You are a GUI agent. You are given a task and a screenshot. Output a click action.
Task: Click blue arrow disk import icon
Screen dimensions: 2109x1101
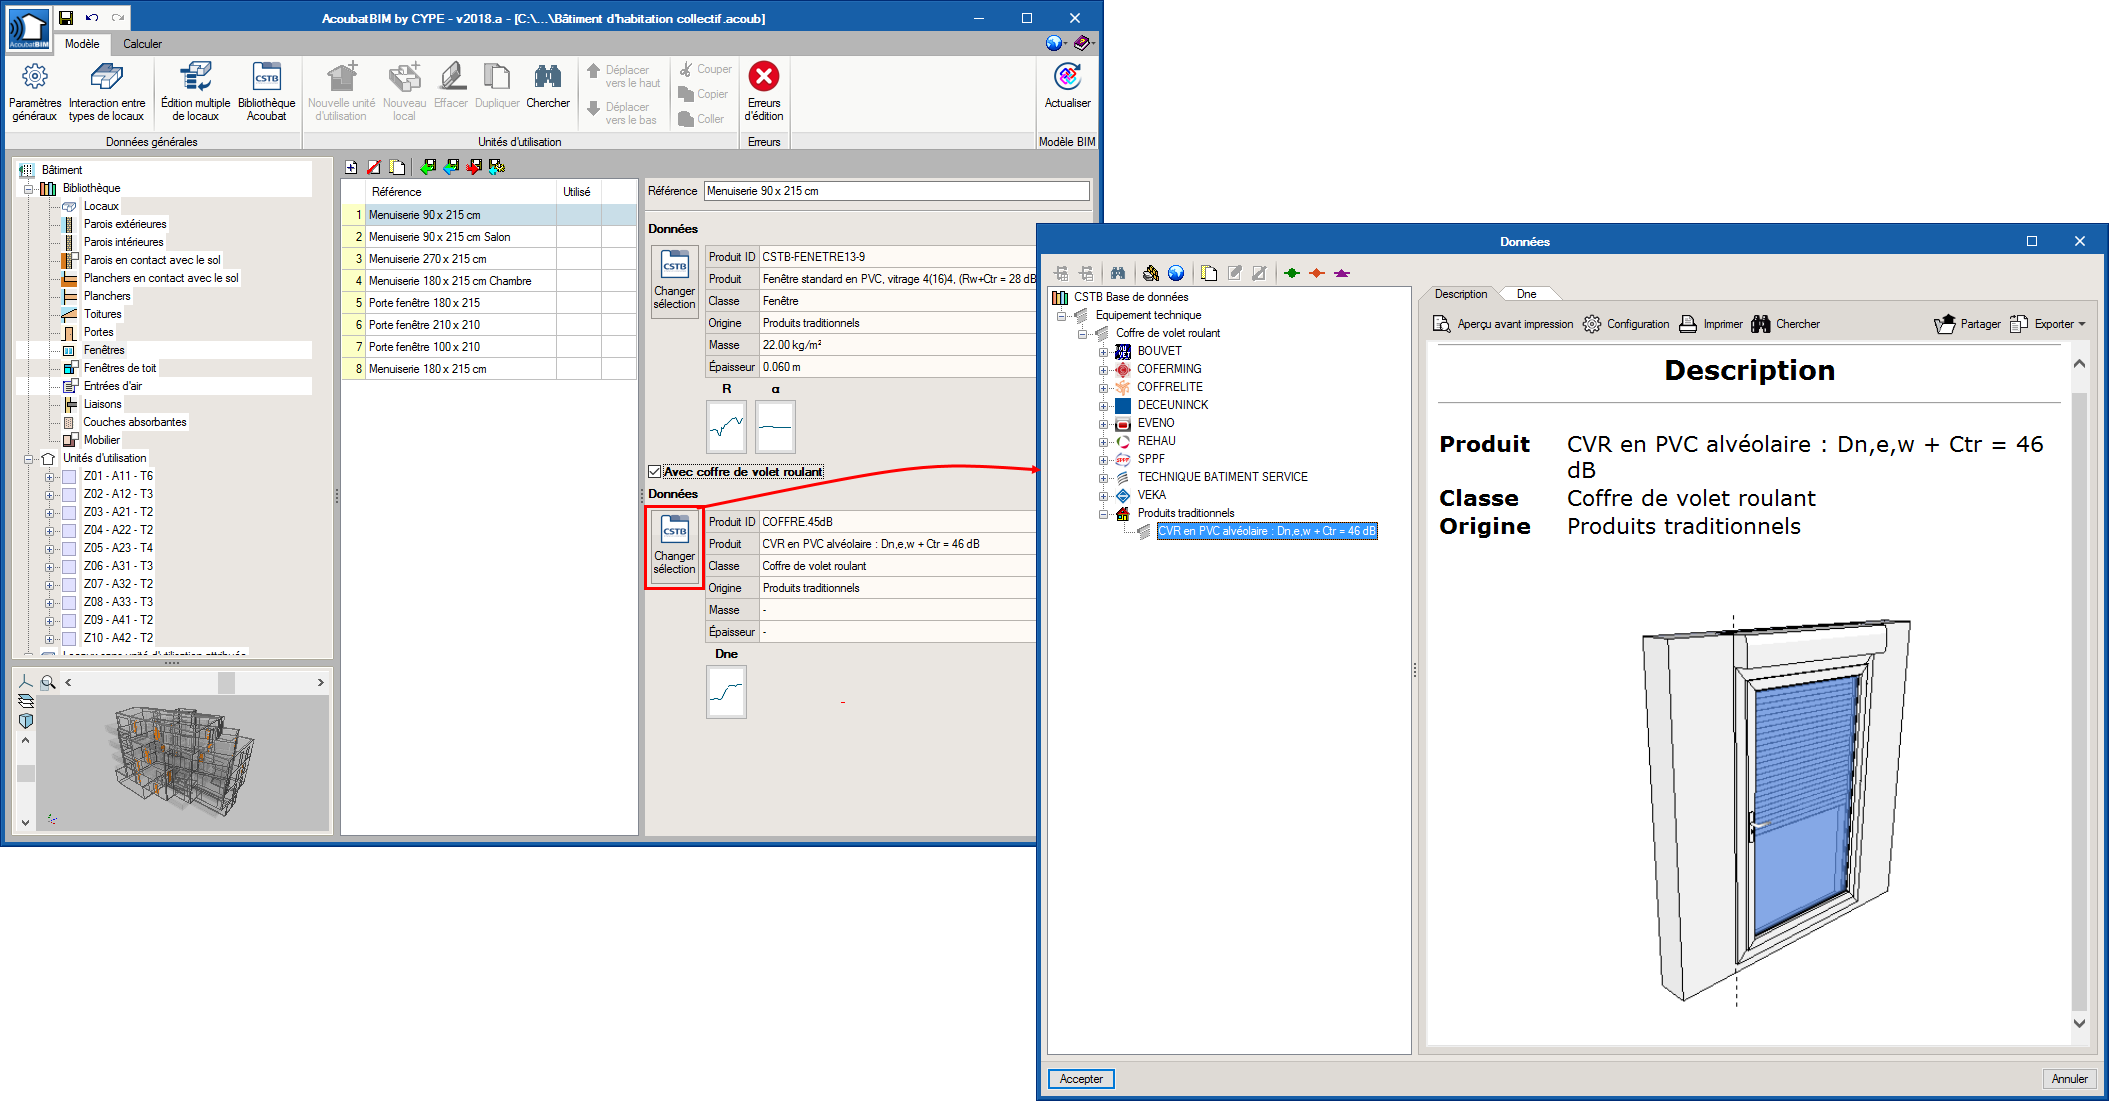[x=451, y=167]
